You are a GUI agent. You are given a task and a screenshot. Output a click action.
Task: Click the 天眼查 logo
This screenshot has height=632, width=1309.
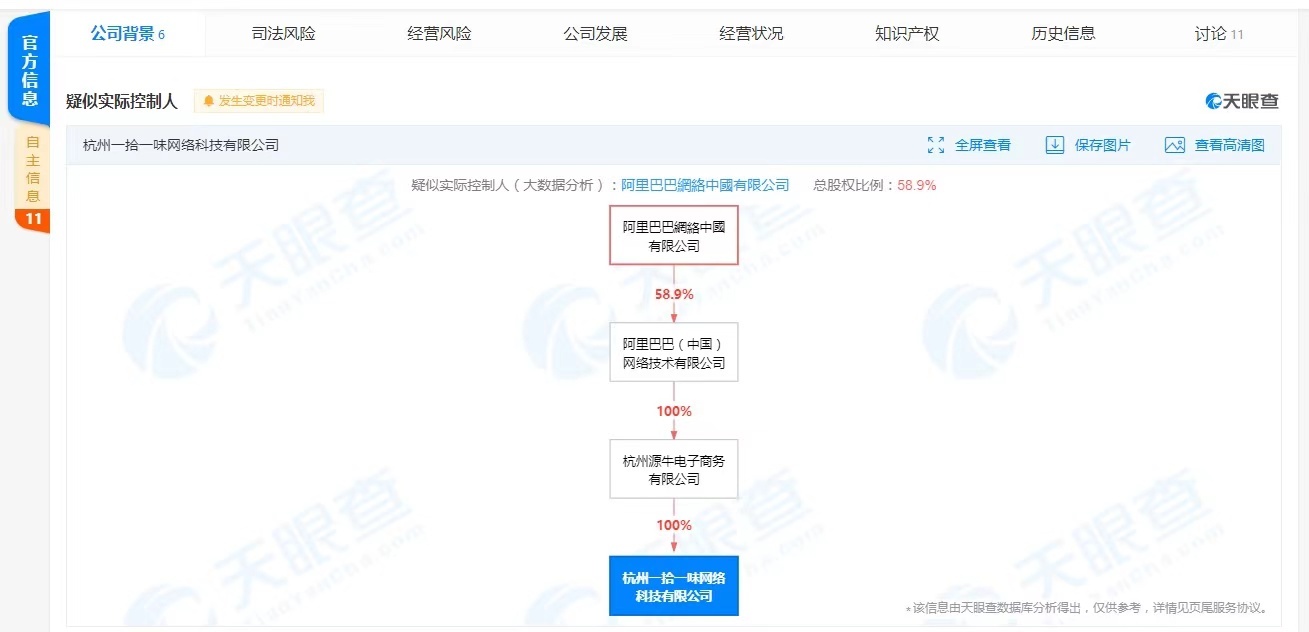click(1242, 101)
